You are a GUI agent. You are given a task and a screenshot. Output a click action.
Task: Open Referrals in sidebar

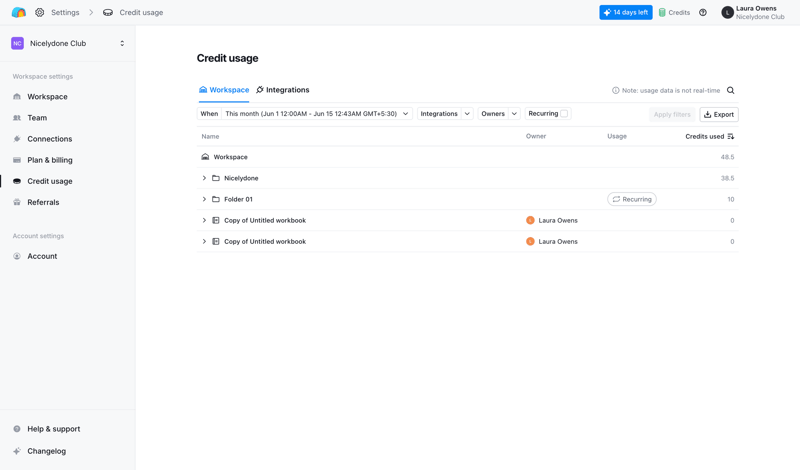pos(43,203)
